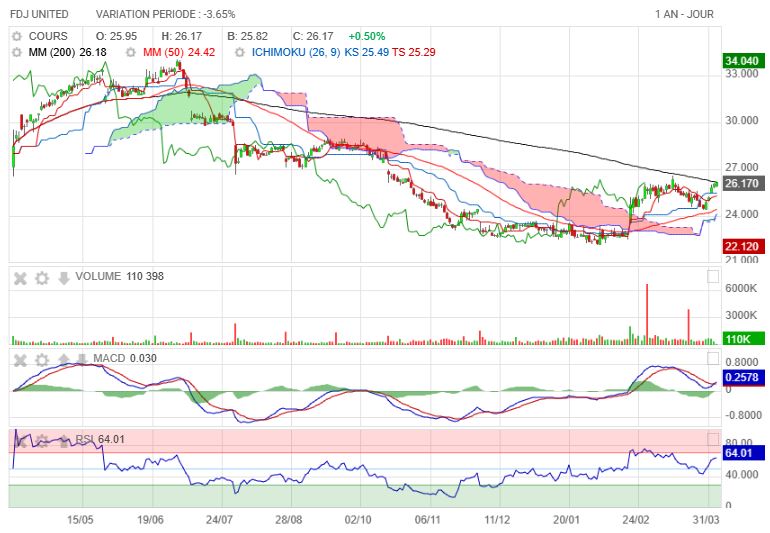
Task: Open the ICHIMOKU settings gear
Action: pos(239,52)
